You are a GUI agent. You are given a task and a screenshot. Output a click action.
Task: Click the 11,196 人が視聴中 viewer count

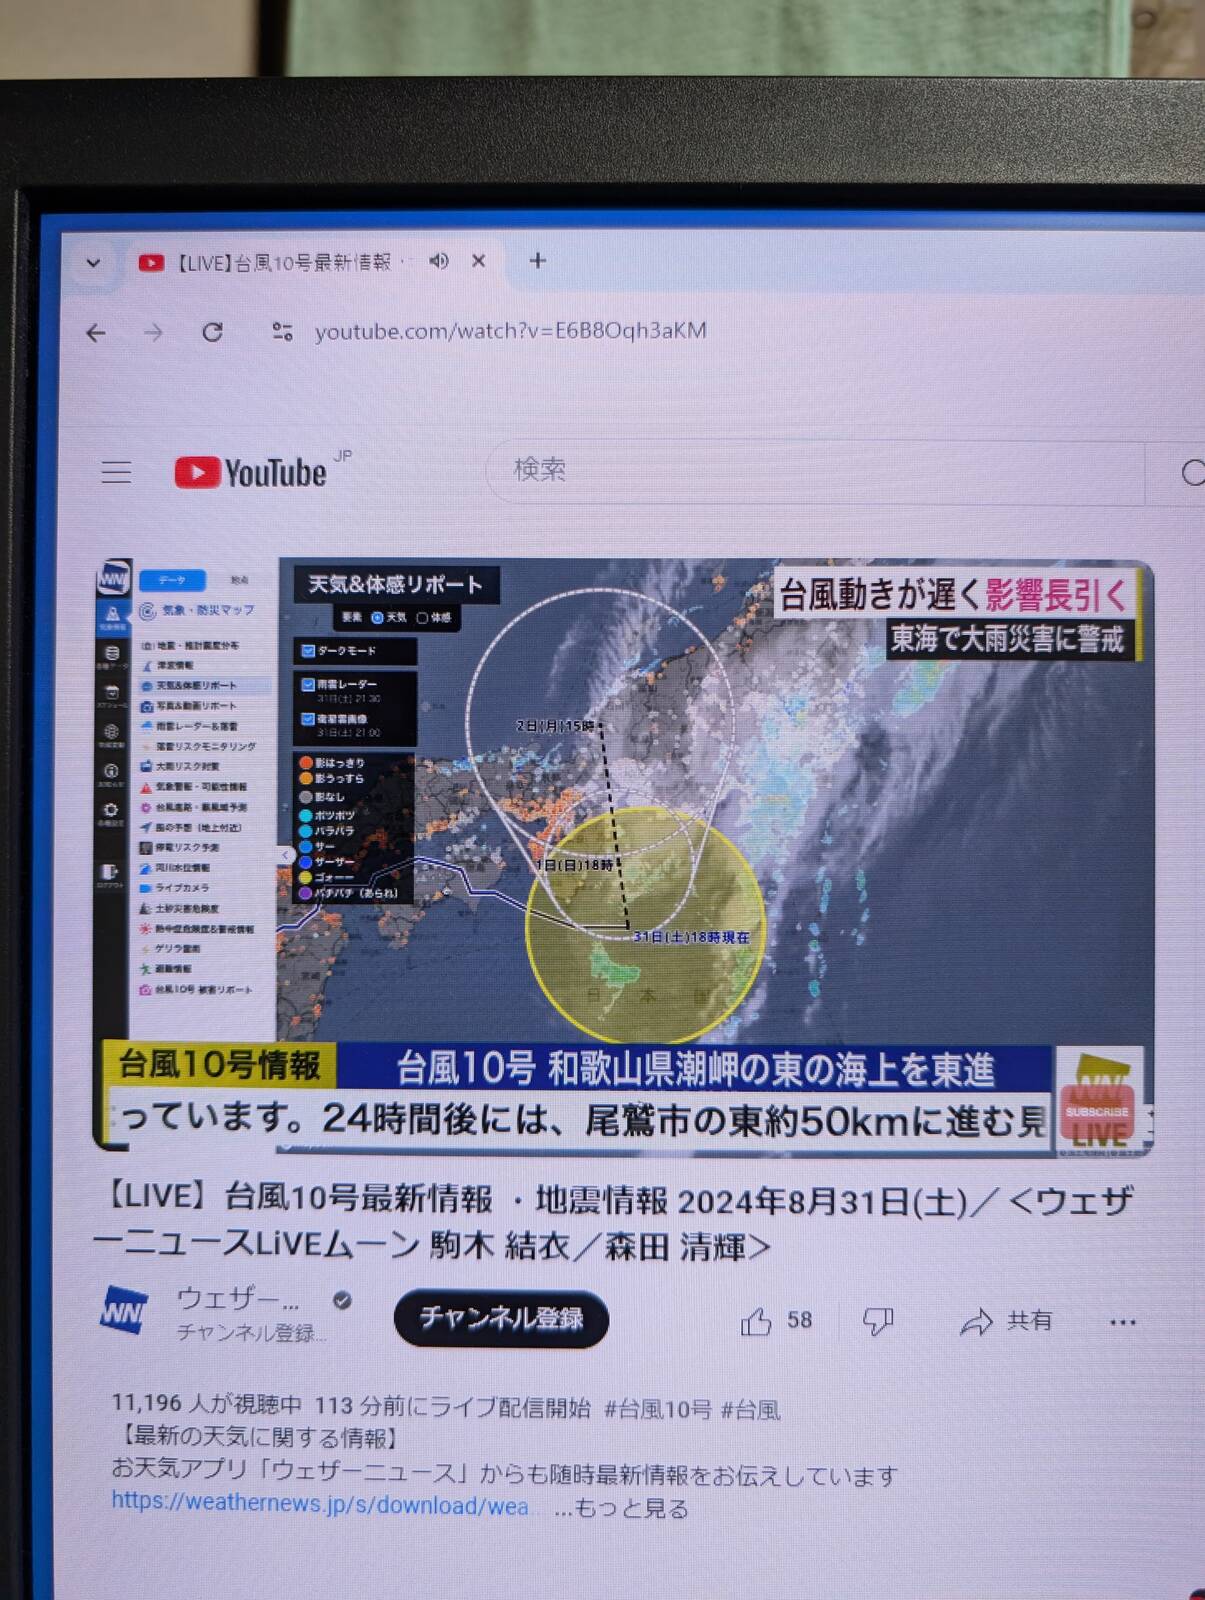point(207,1403)
